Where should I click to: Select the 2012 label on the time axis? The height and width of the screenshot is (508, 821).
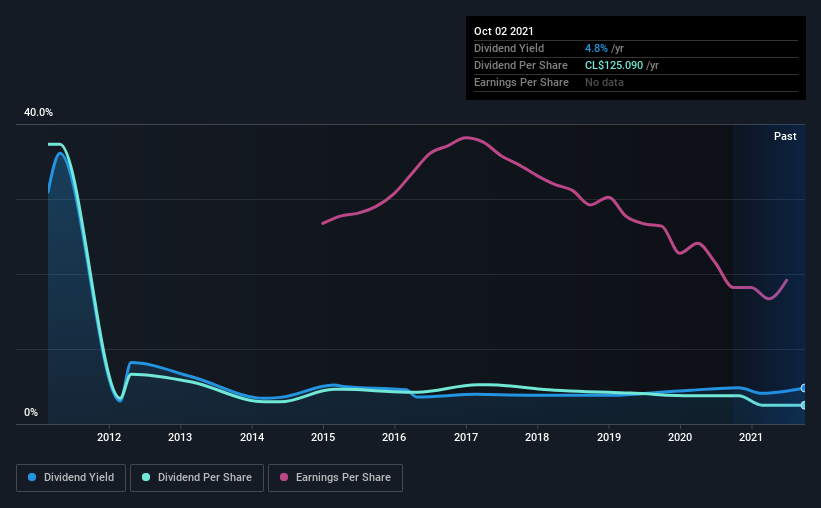(109, 437)
